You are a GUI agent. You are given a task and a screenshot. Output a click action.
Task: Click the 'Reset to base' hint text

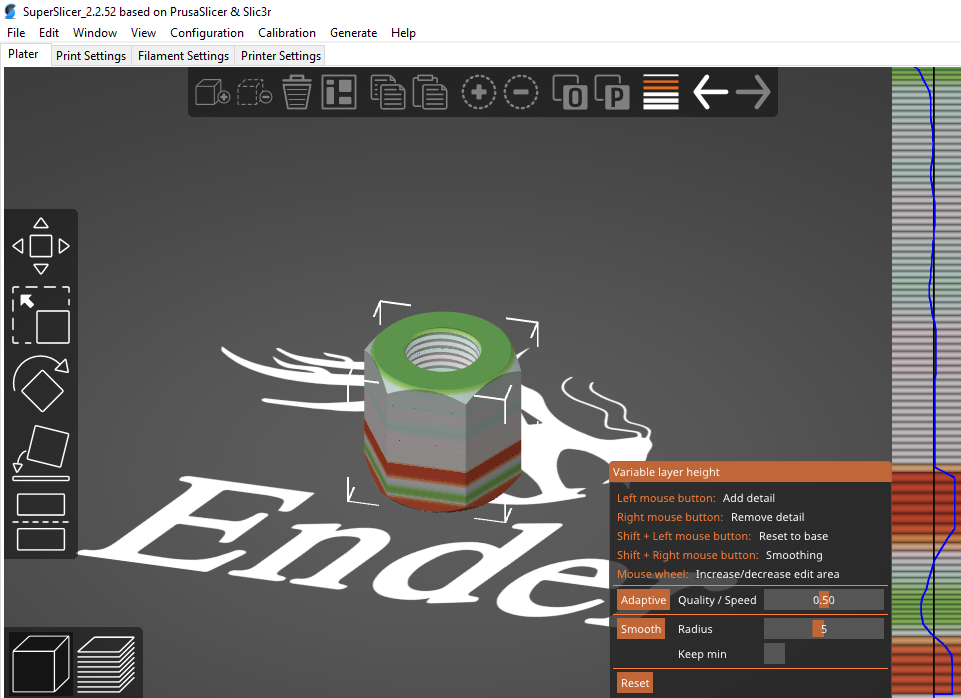[x=793, y=536]
